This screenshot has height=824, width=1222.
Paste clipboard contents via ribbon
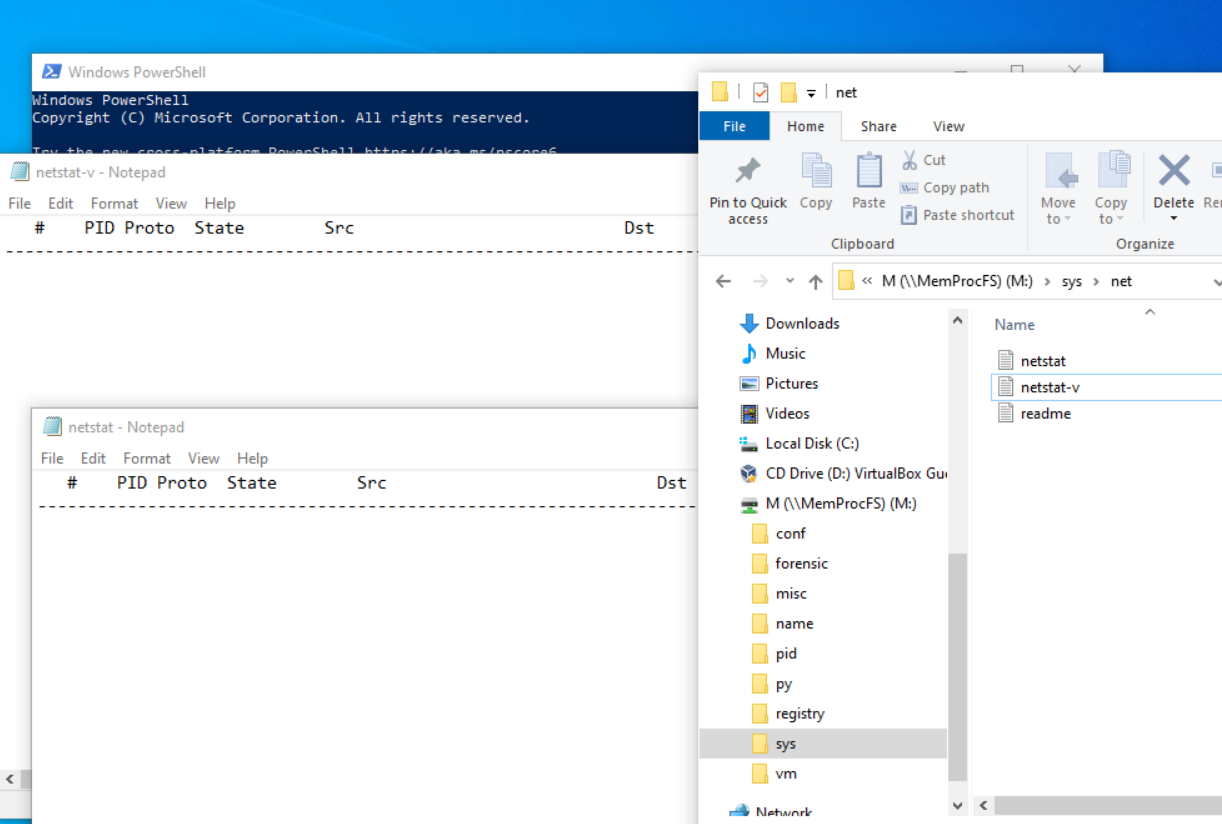(x=868, y=180)
